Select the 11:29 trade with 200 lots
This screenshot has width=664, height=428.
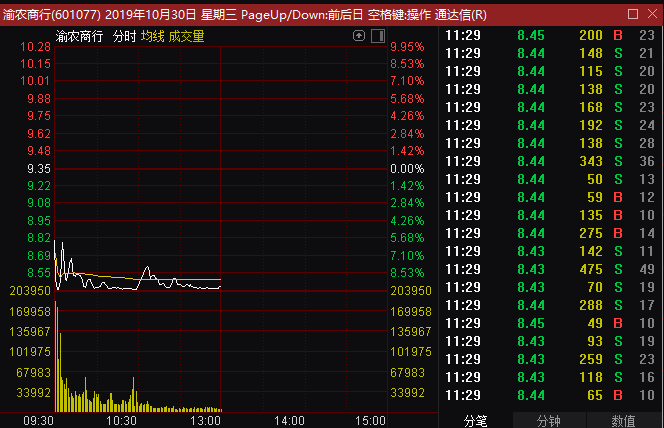[x=550, y=35]
